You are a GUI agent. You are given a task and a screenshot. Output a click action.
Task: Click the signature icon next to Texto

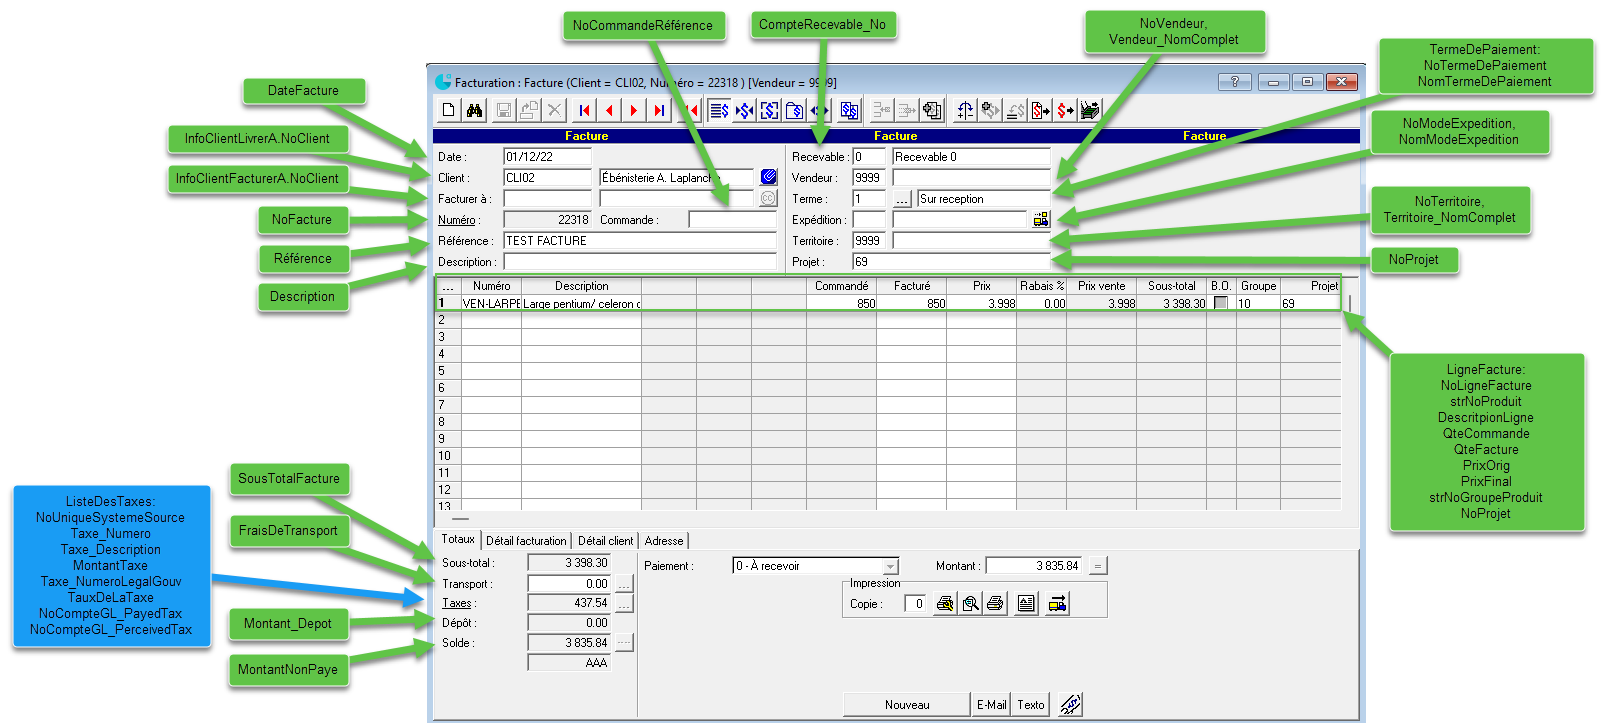[x=1070, y=705]
